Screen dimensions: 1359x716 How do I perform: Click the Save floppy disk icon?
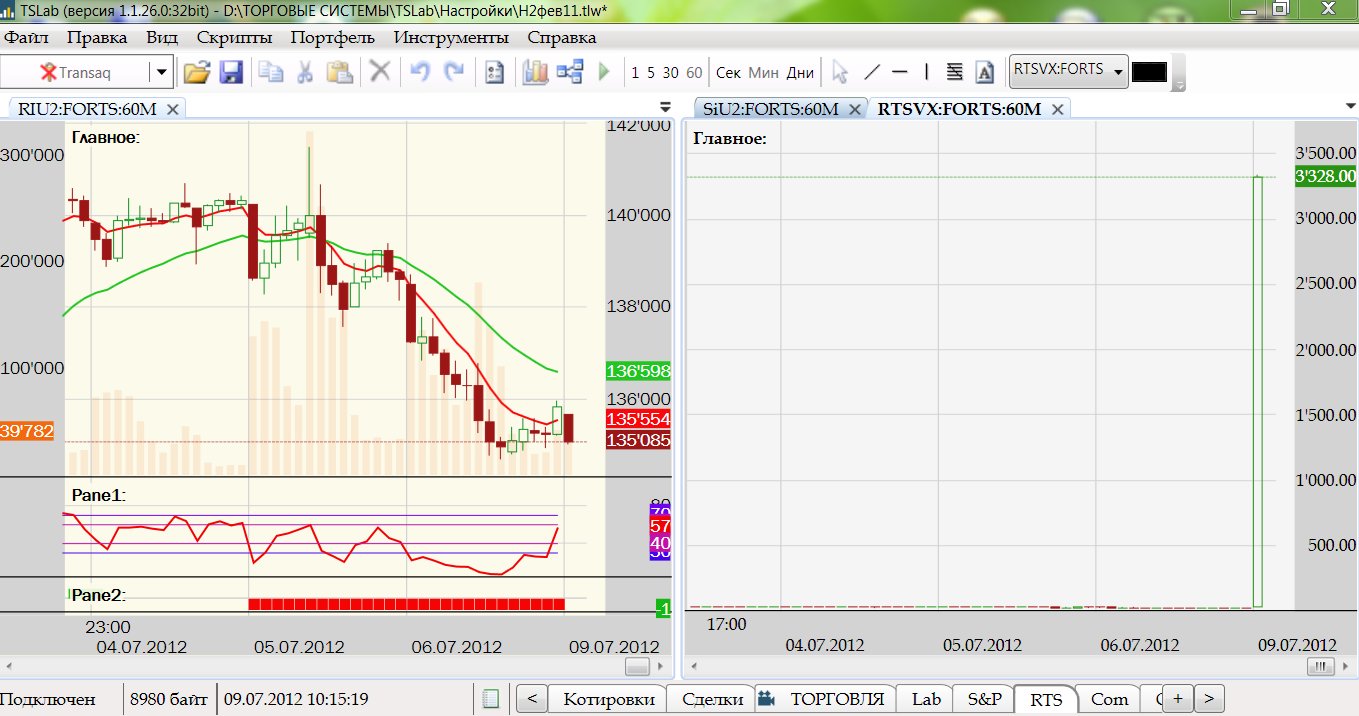(x=231, y=72)
